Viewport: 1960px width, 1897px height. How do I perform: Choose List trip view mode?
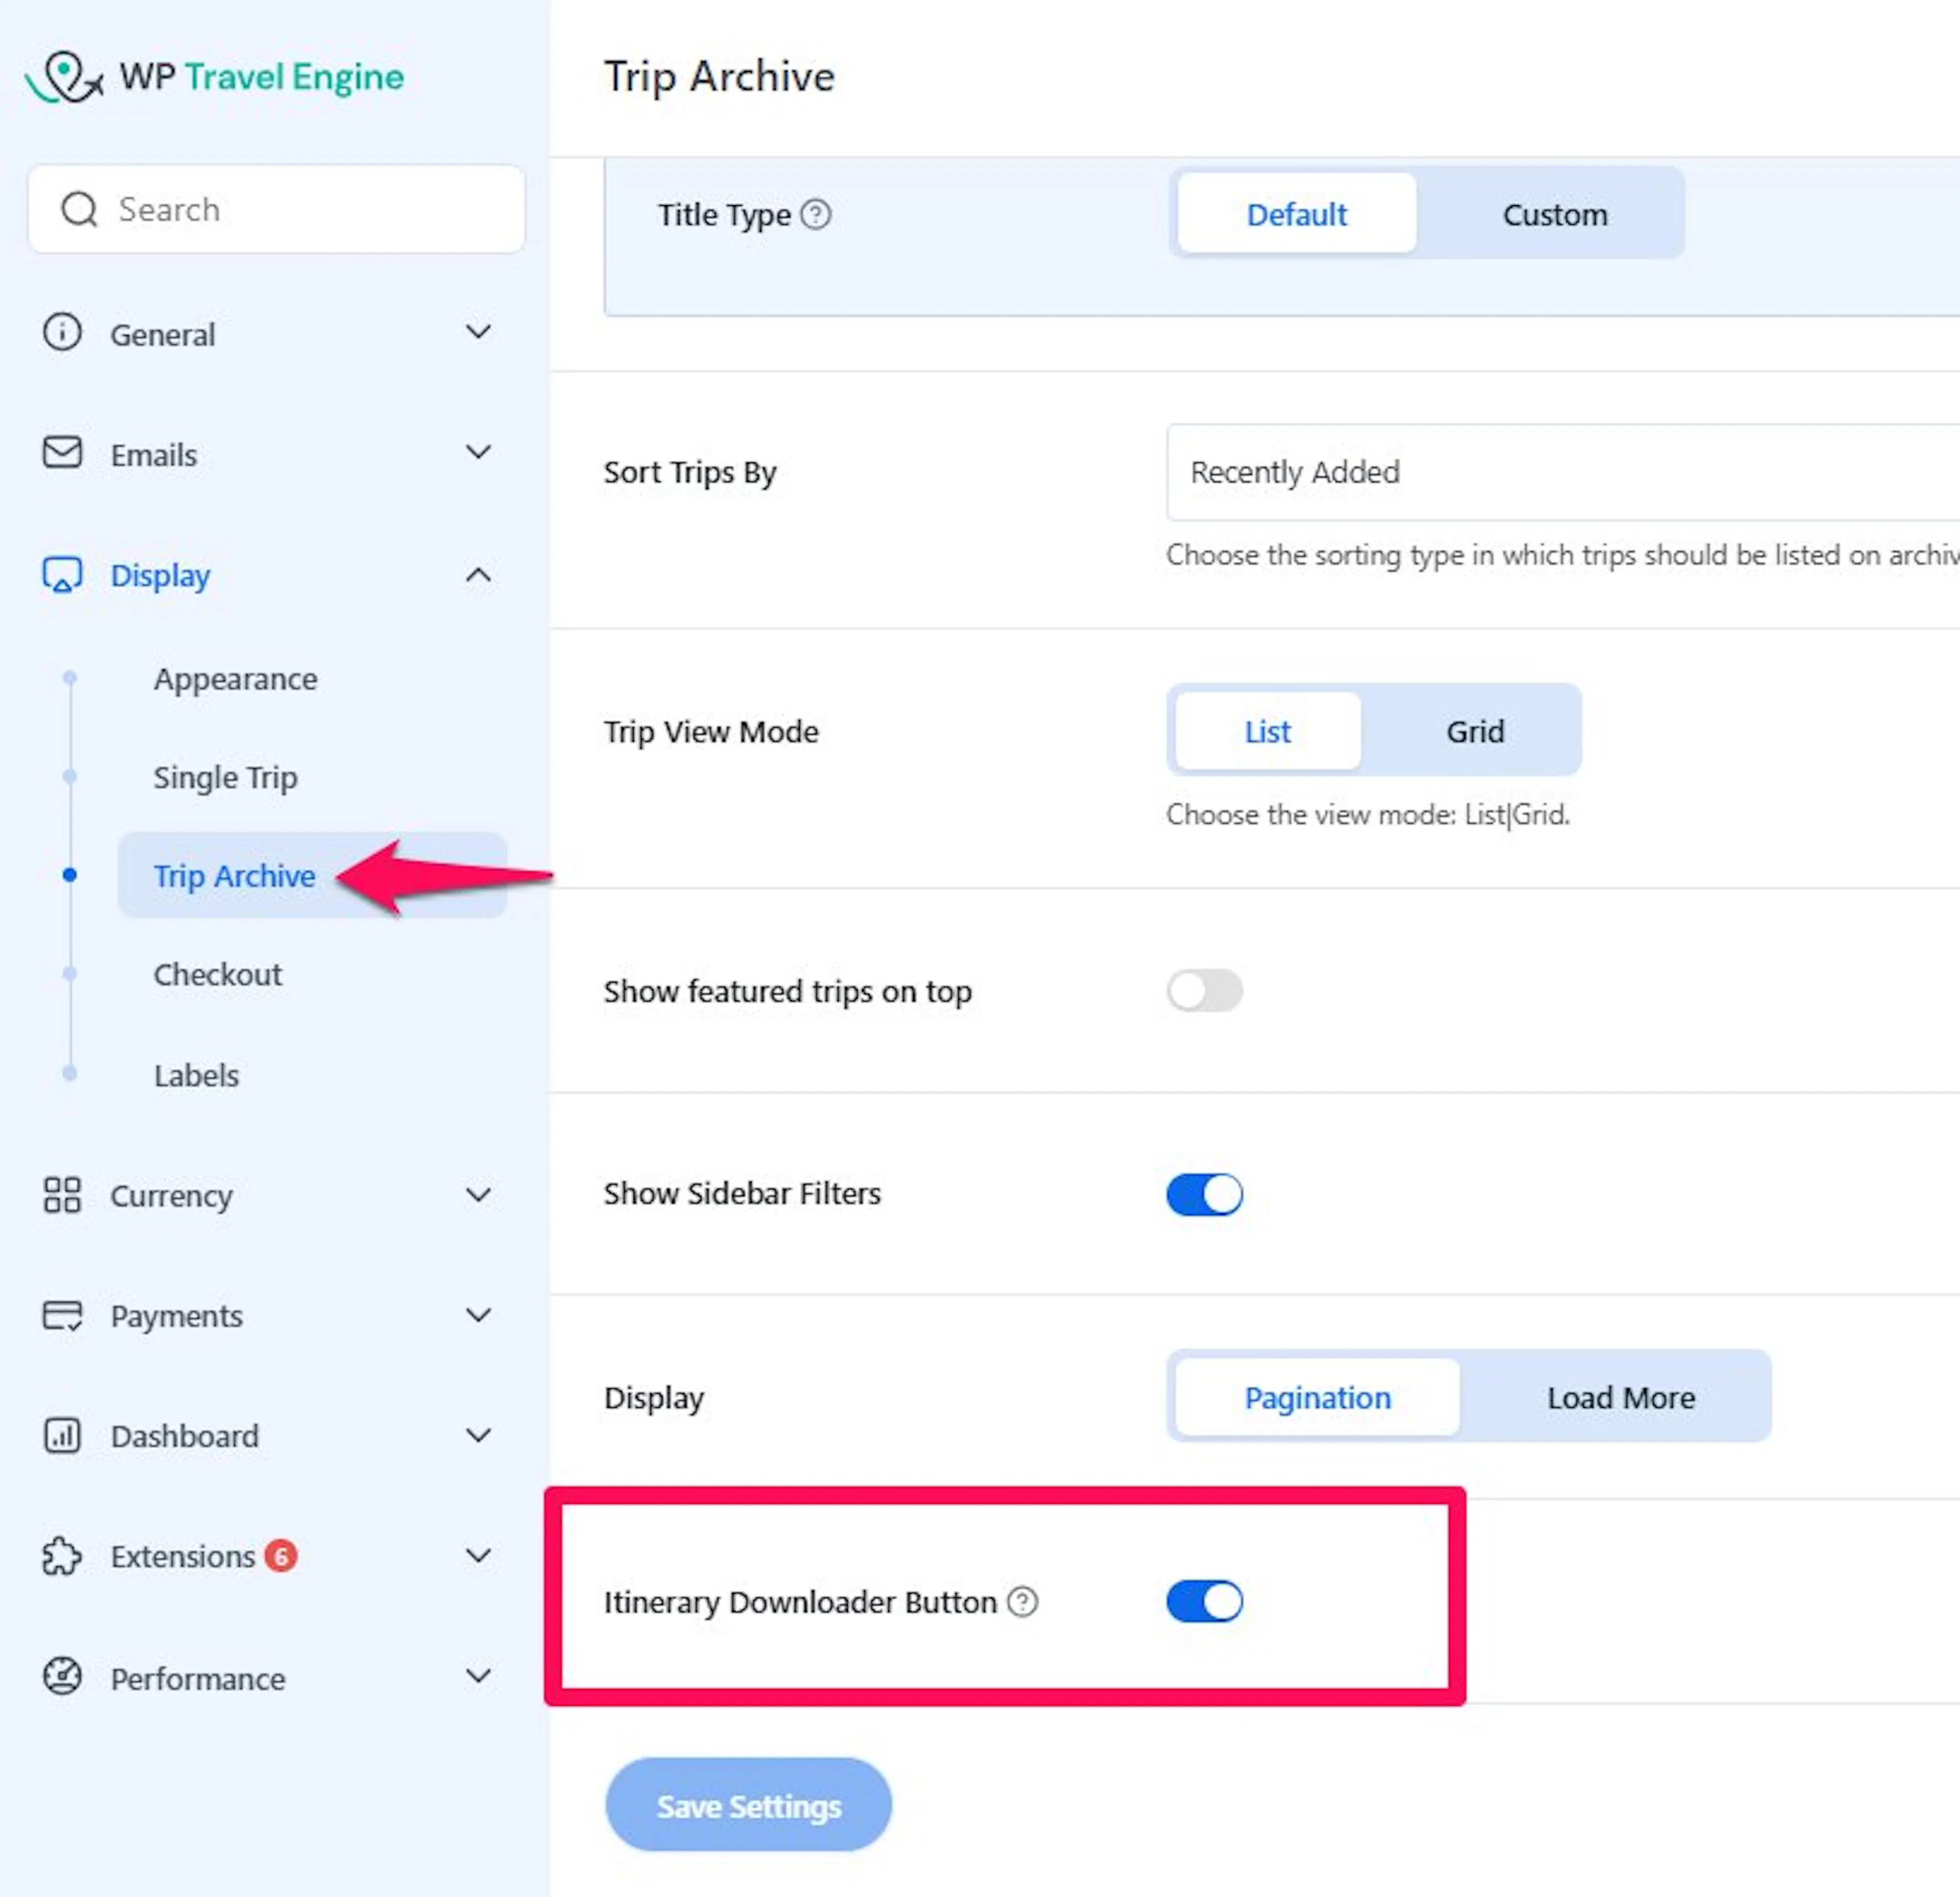tap(1267, 731)
